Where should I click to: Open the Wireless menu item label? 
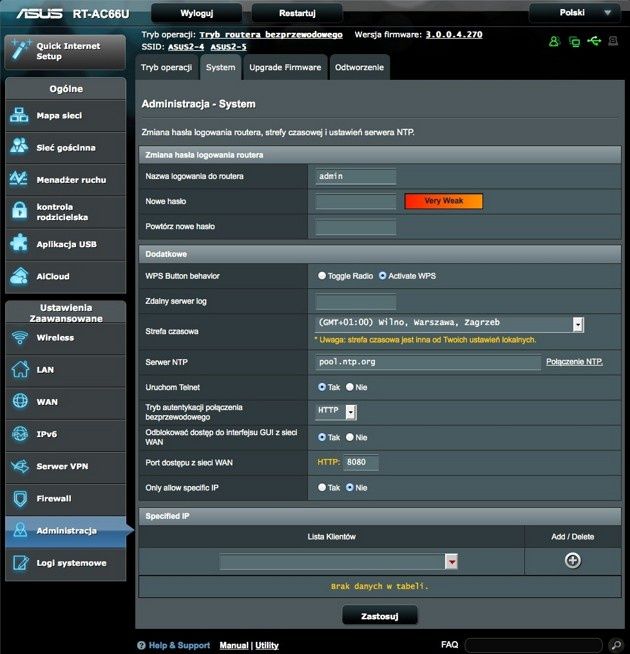pos(55,337)
